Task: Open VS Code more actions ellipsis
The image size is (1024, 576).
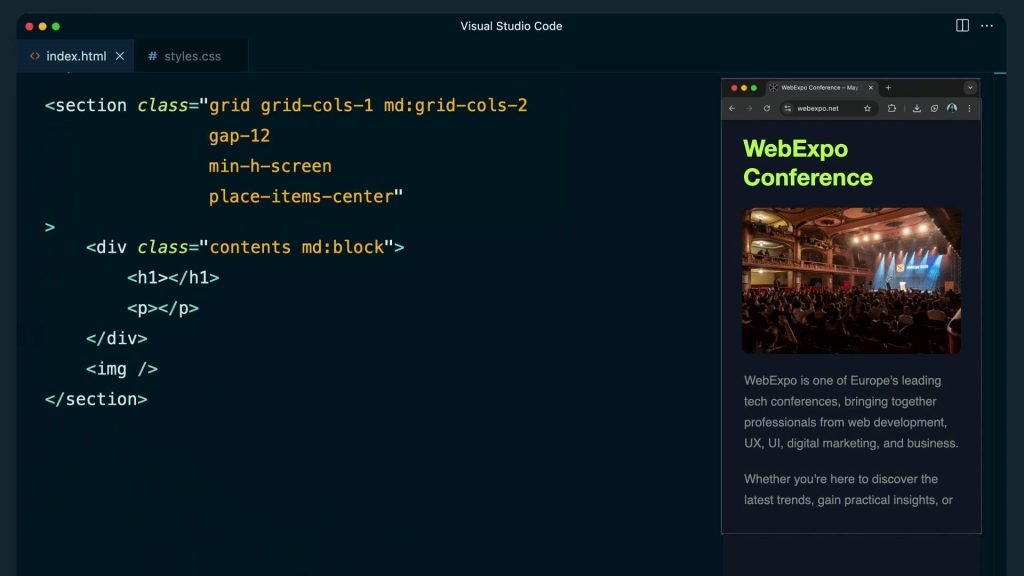Action: [x=987, y=26]
